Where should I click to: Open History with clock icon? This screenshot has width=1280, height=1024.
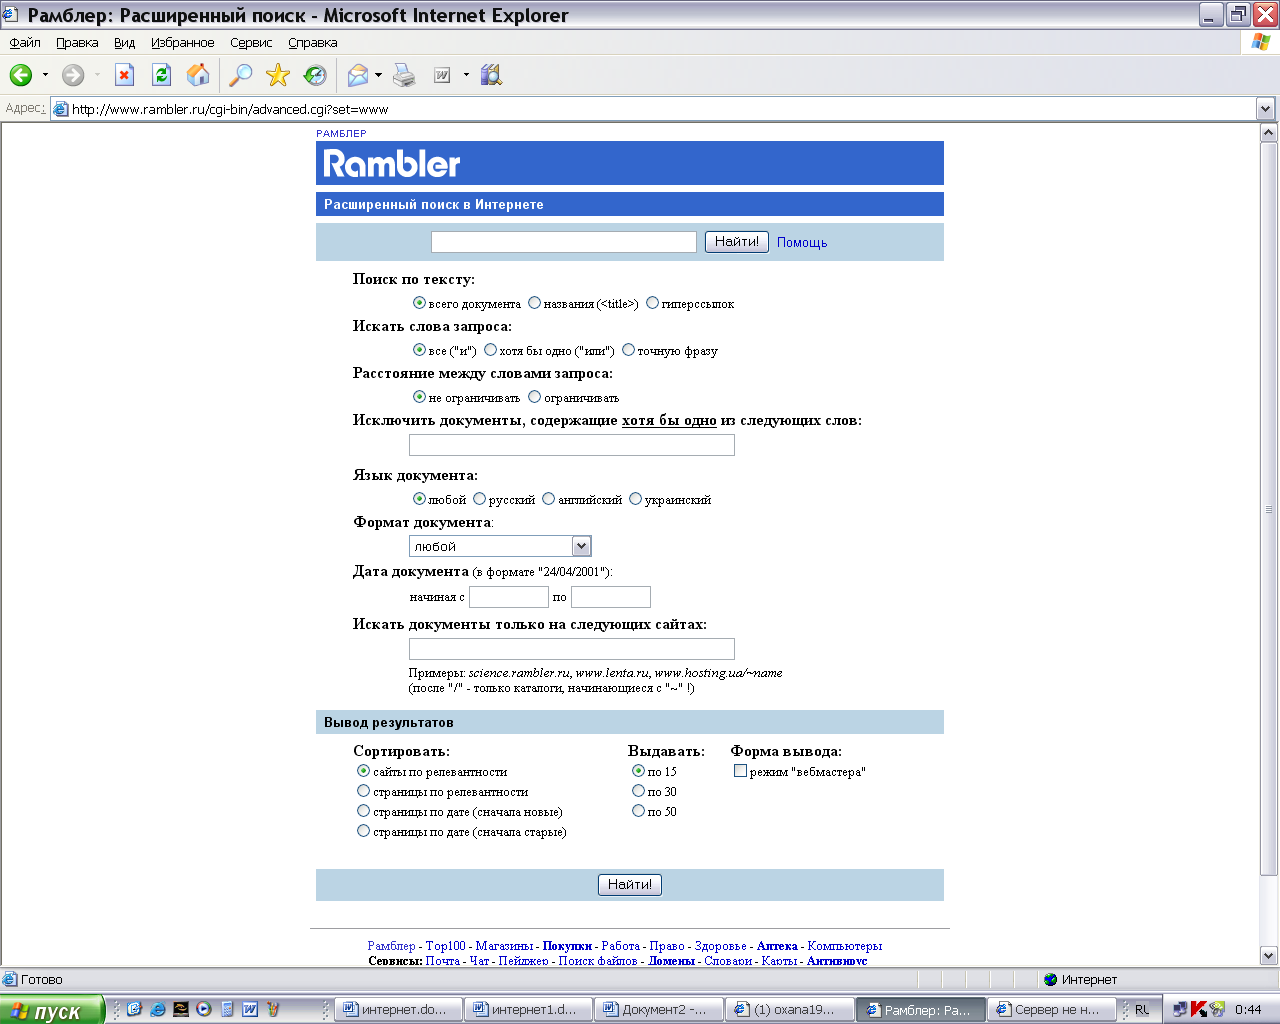click(x=315, y=75)
